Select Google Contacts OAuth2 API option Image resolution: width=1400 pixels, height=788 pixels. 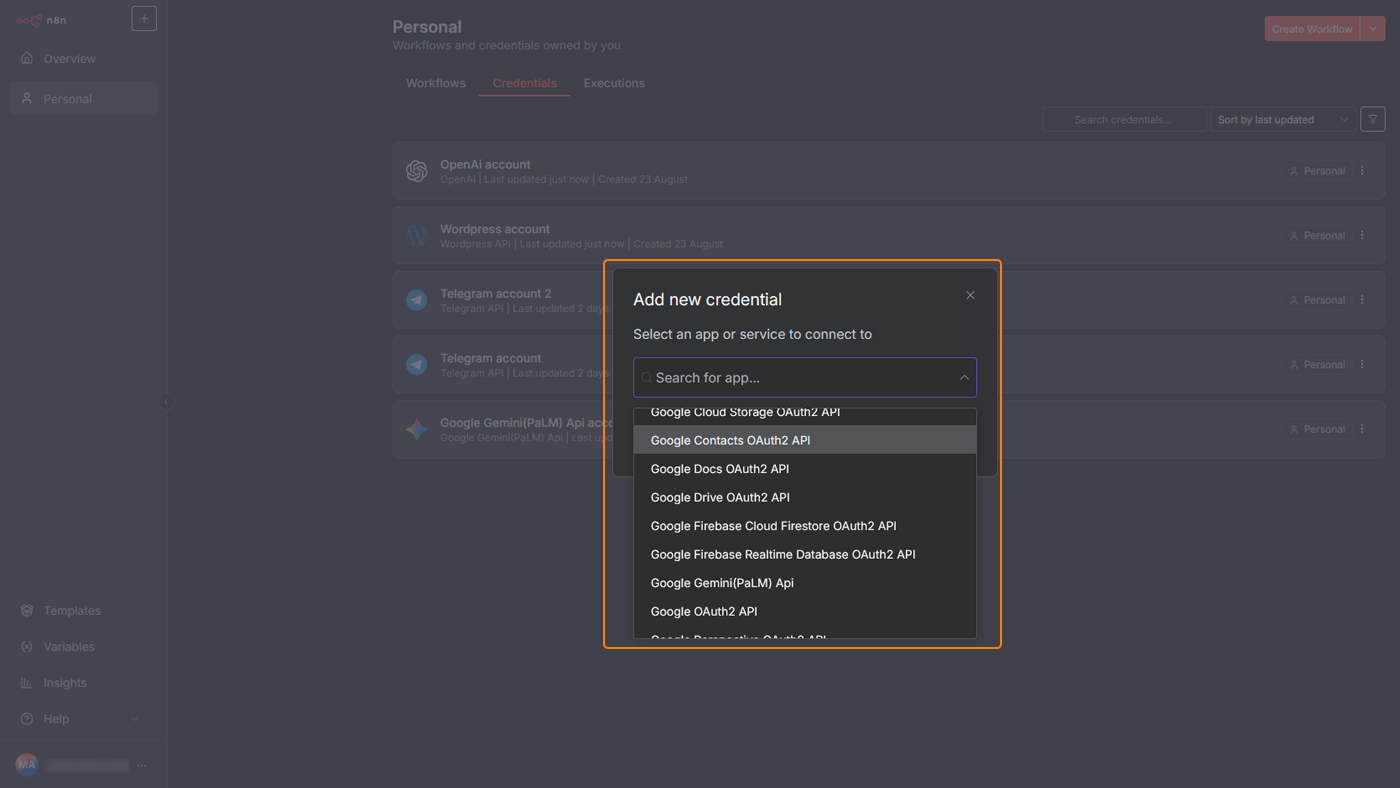pyautogui.click(x=730, y=440)
